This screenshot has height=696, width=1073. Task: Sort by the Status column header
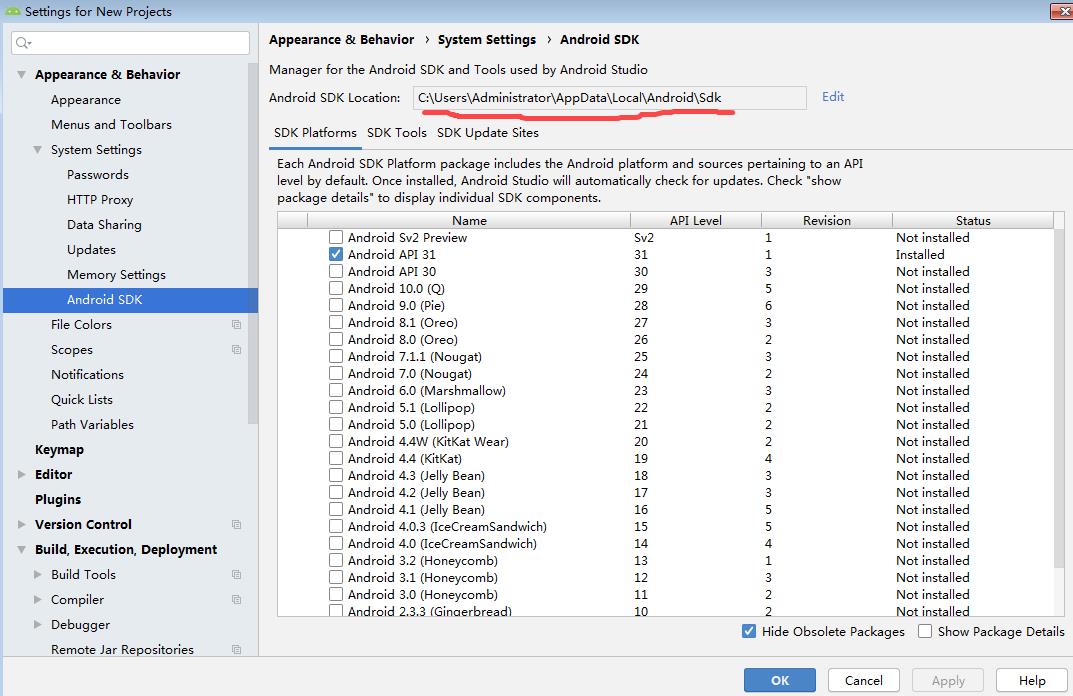tap(972, 220)
